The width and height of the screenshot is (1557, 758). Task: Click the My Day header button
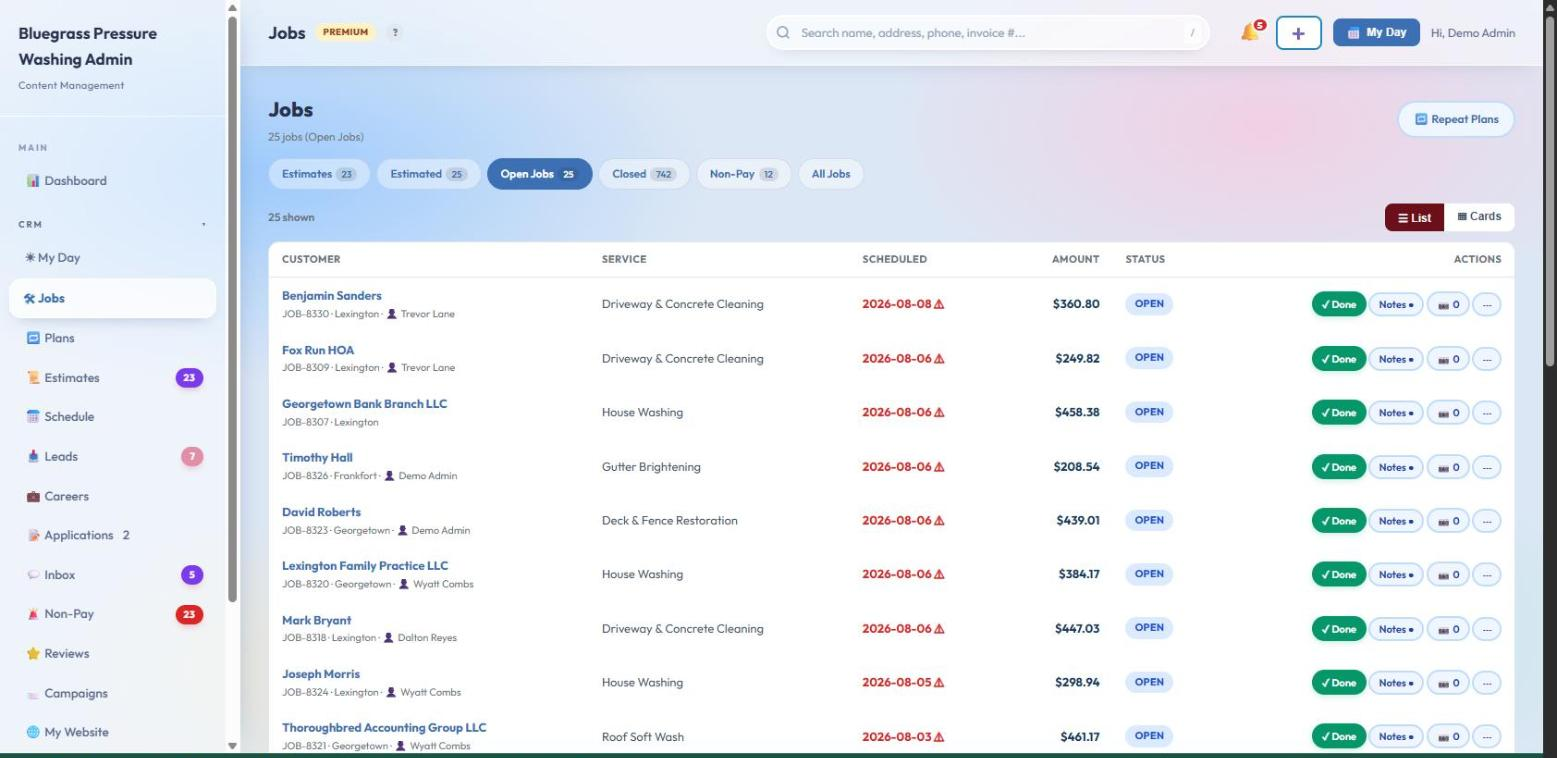(x=1376, y=32)
